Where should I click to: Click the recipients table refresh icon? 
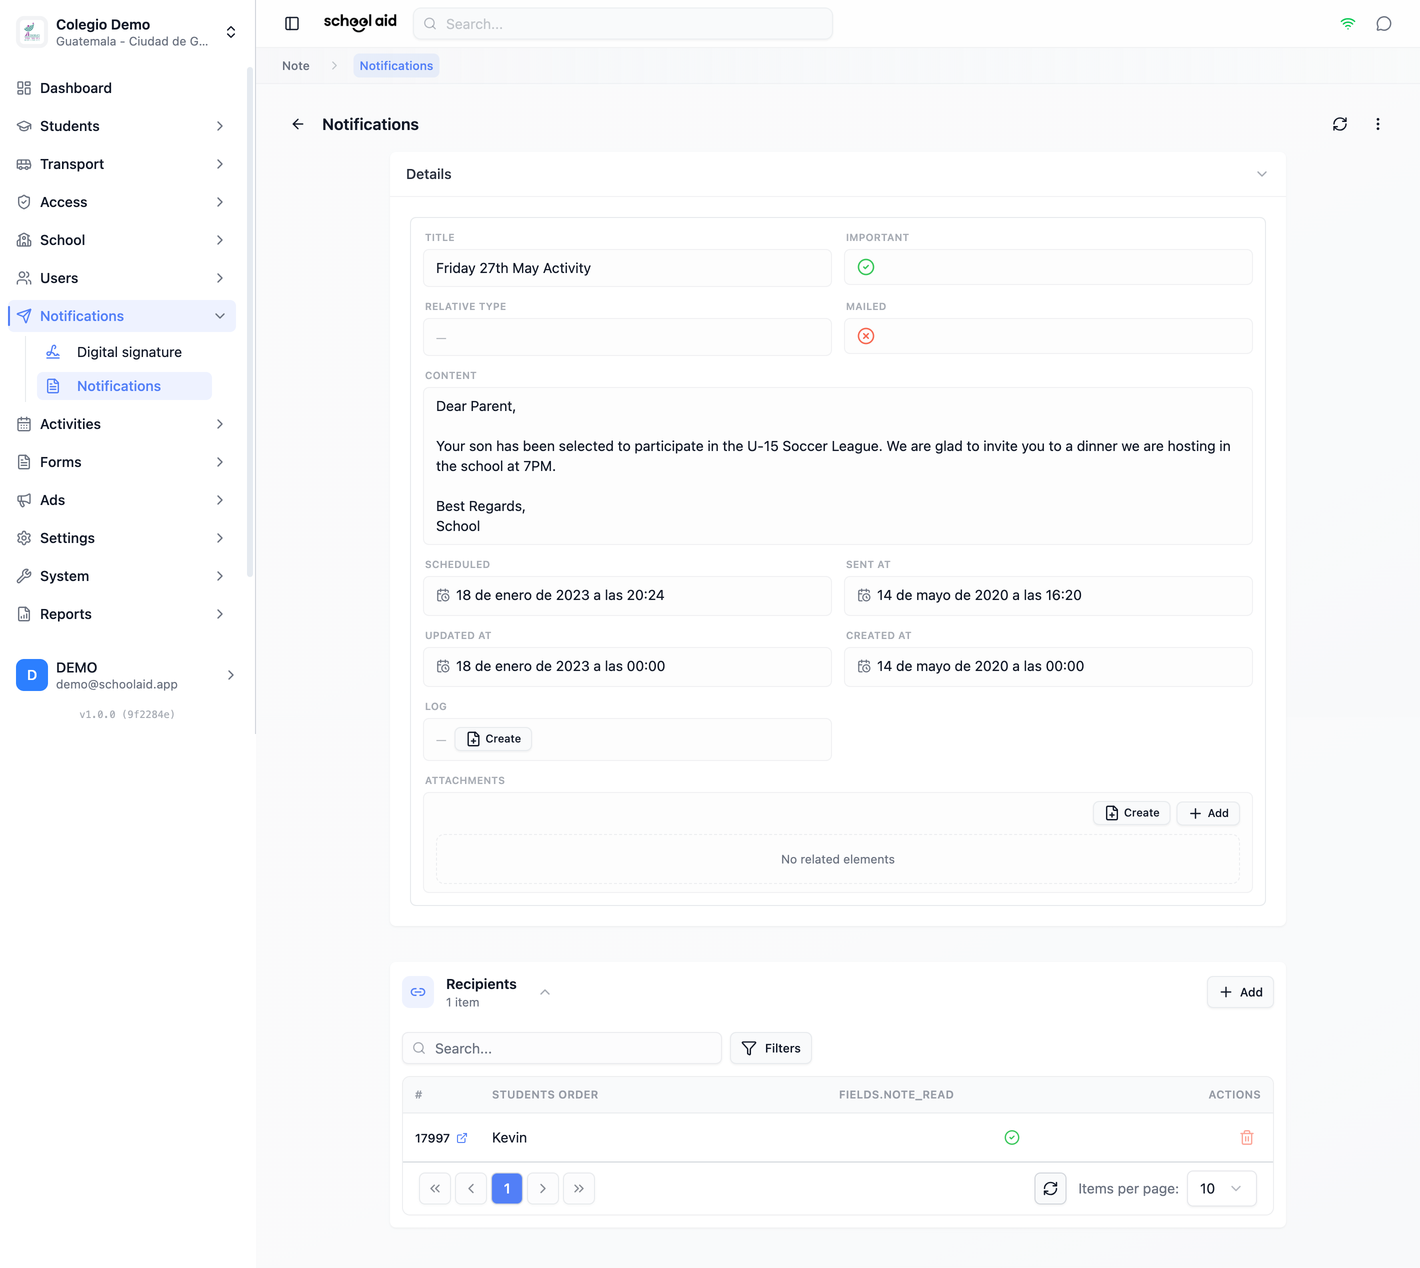tap(1050, 1189)
